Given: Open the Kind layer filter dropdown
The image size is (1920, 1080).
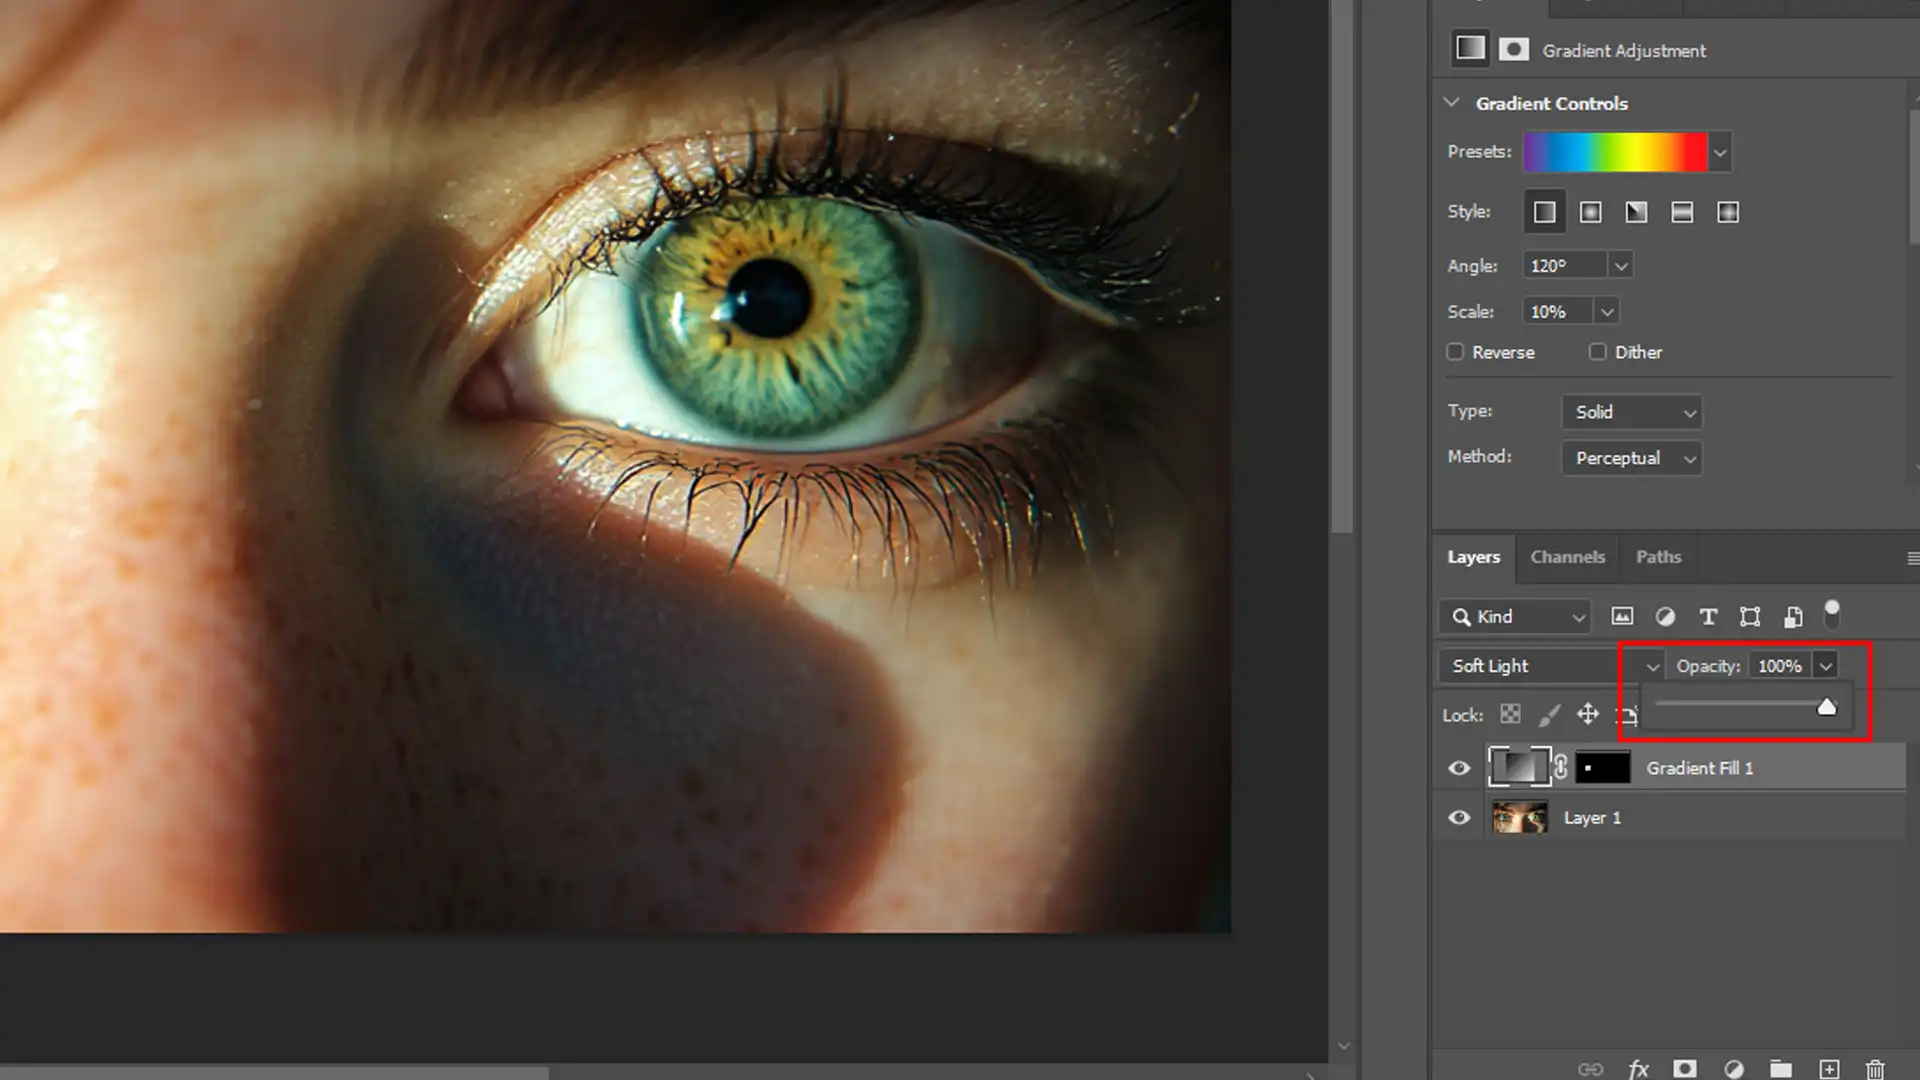Looking at the screenshot, I should click(x=1515, y=617).
